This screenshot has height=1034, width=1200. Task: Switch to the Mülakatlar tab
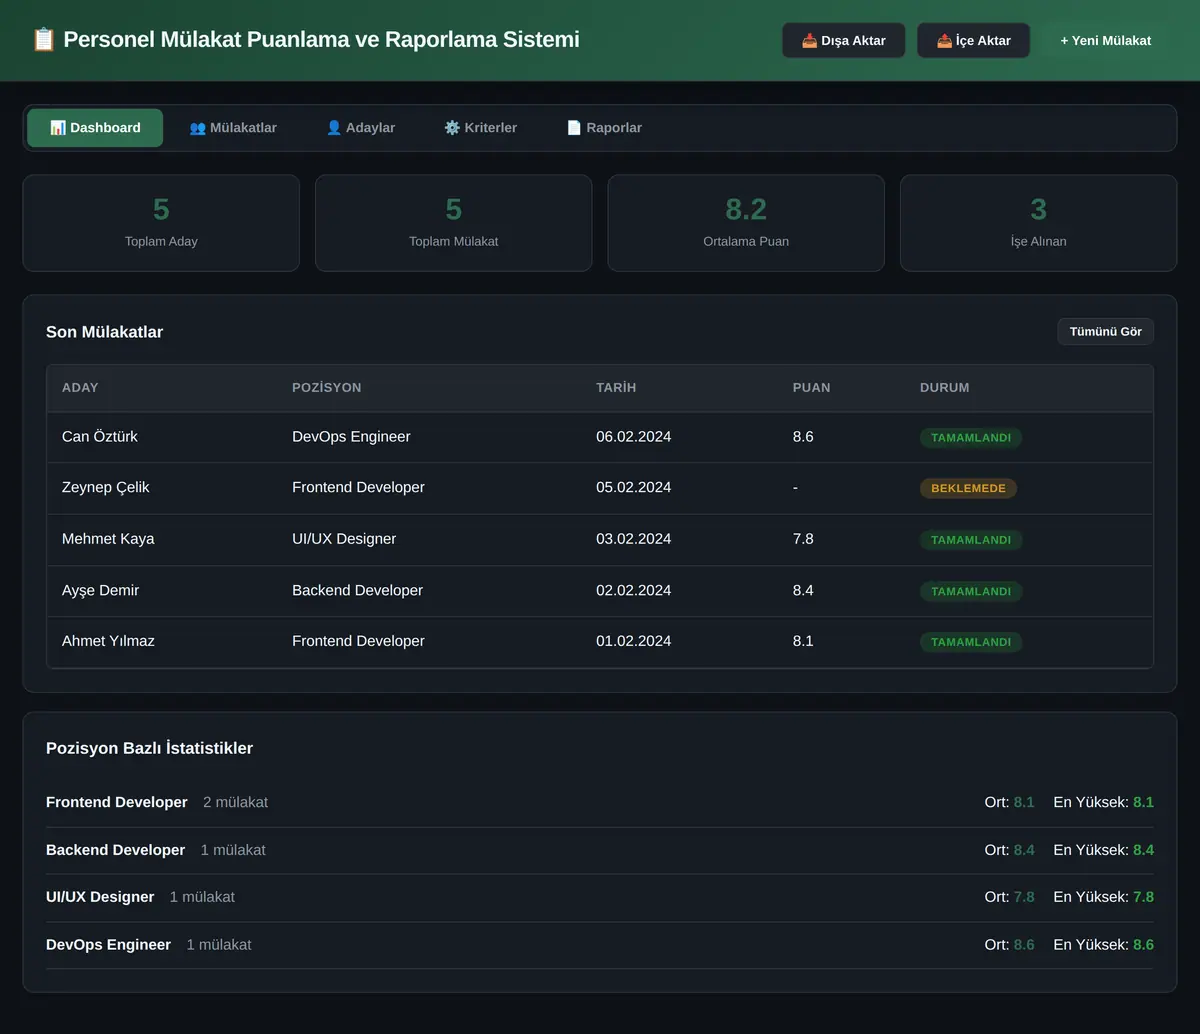coord(233,128)
